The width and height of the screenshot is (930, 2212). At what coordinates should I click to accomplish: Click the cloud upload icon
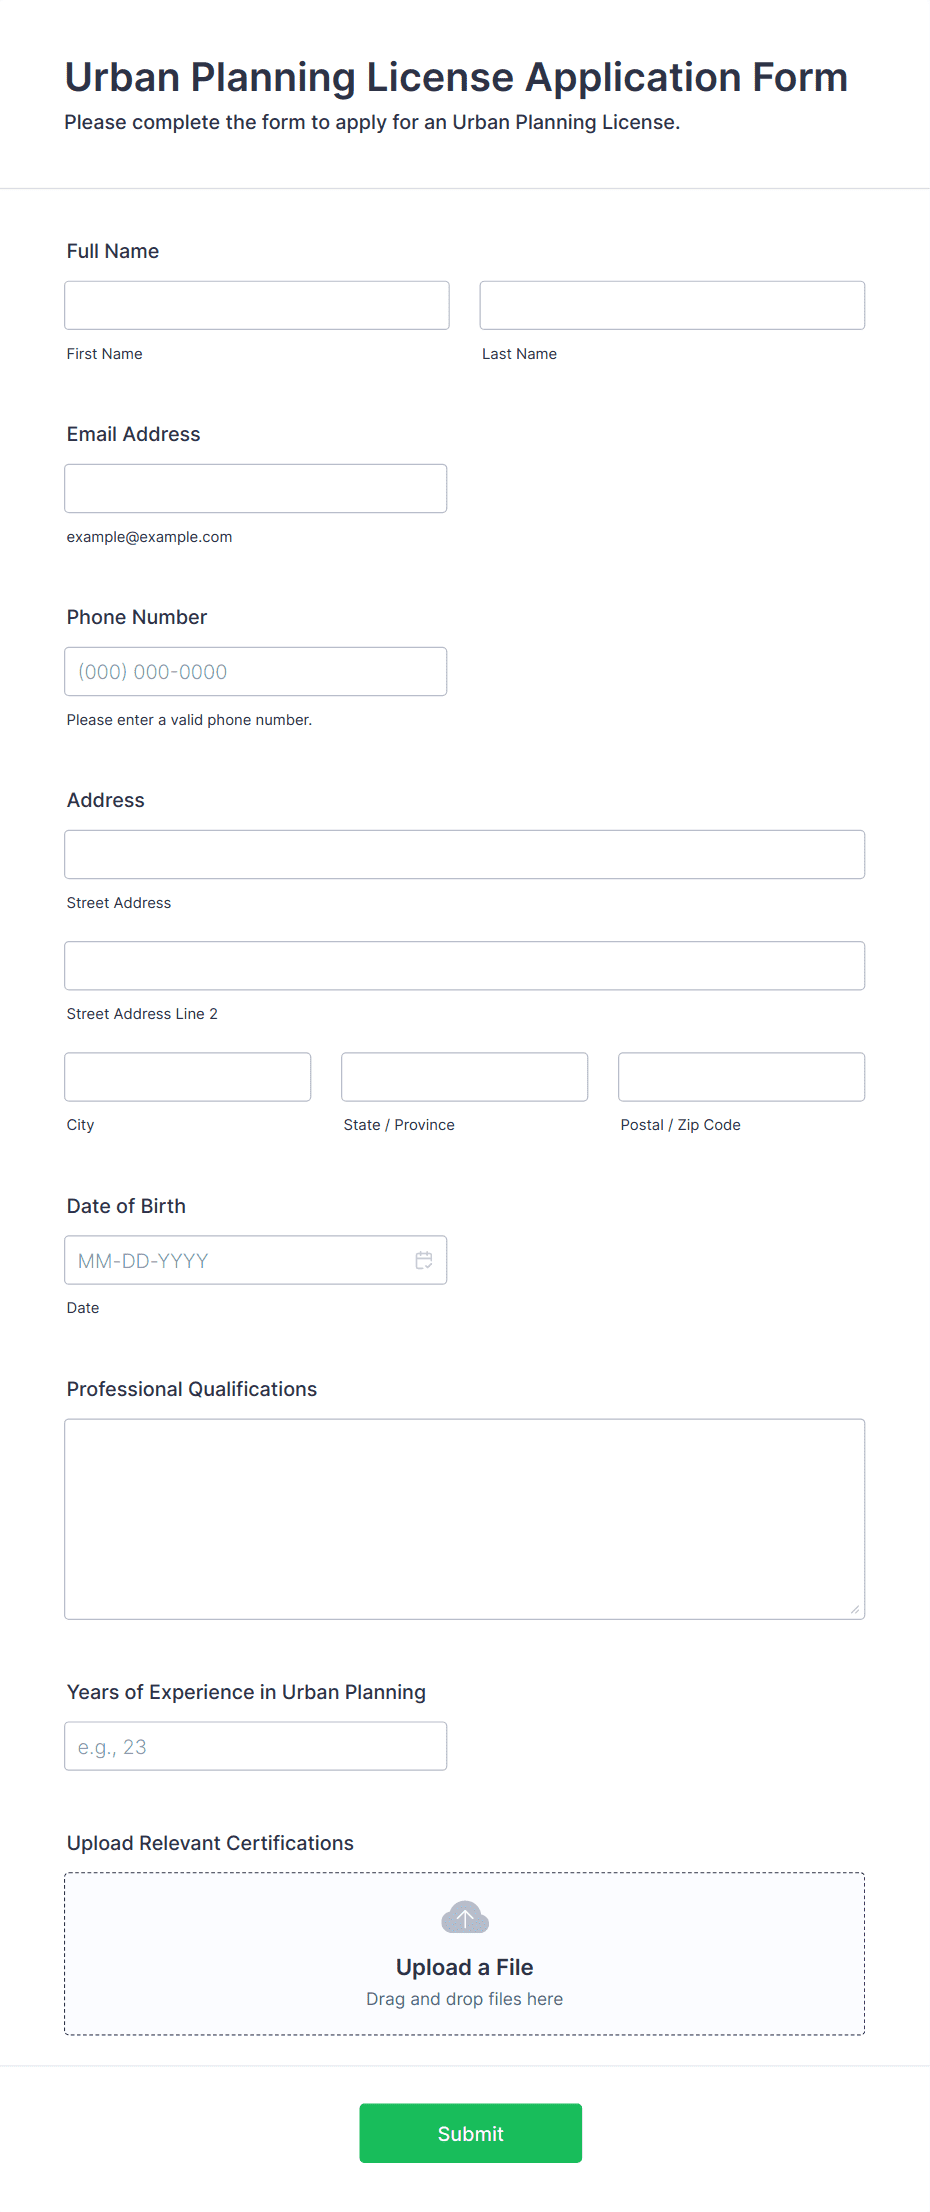coord(465,1918)
